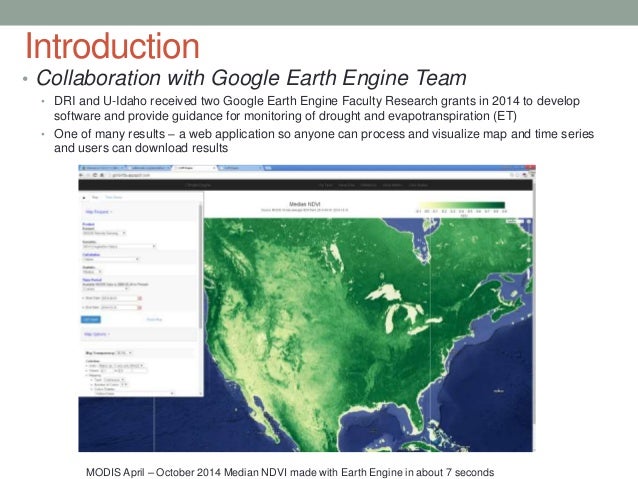Open the browser menu icon at toolbar right
Viewport: 638px width, 479px height.
[532, 175]
